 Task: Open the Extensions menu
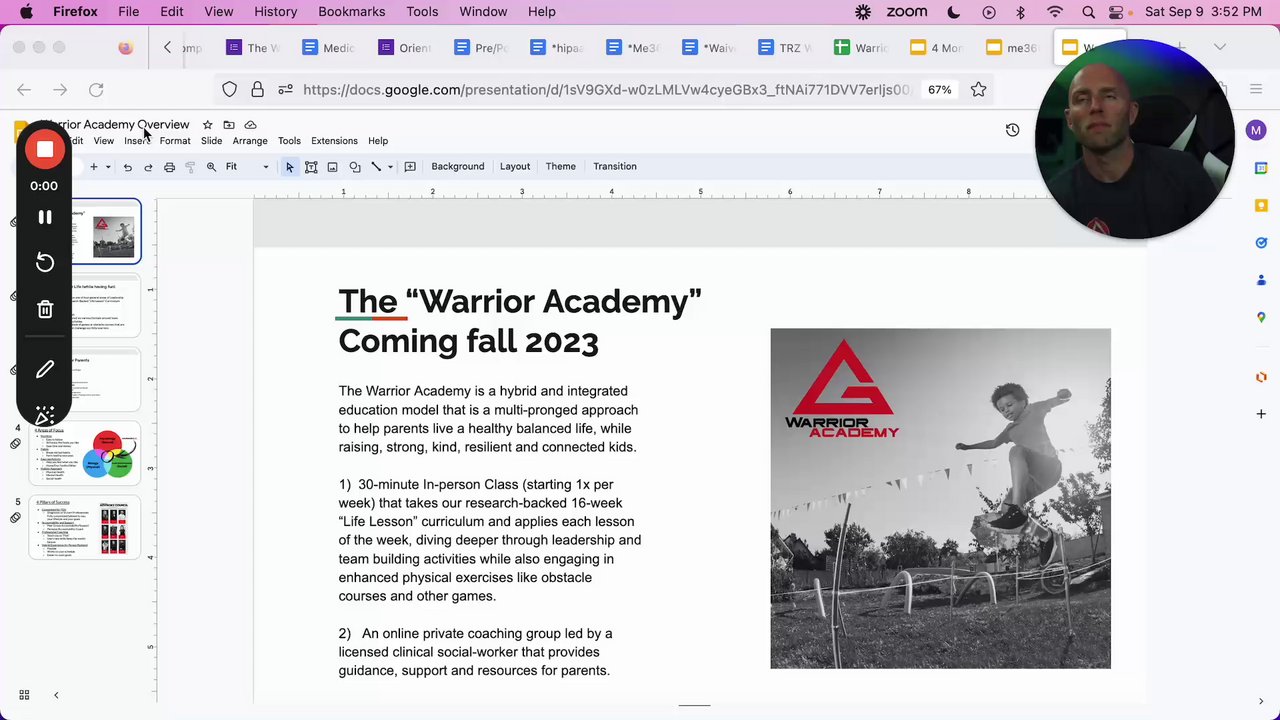coord(334,141)
